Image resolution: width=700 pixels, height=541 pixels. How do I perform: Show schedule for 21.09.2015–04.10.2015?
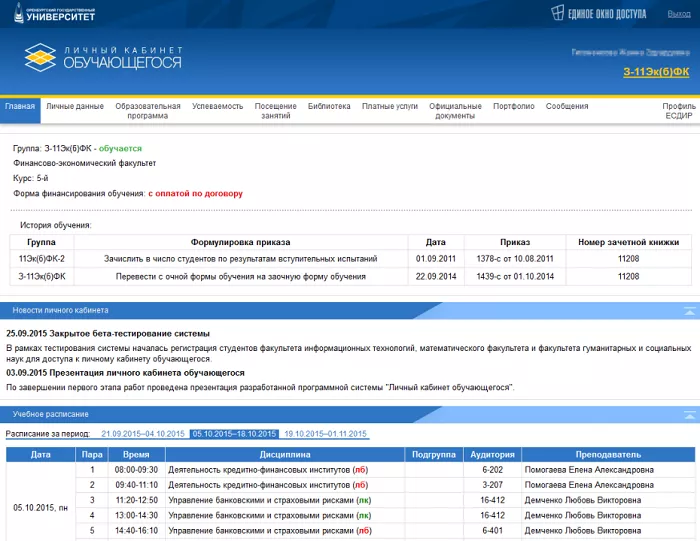(143, 434)
